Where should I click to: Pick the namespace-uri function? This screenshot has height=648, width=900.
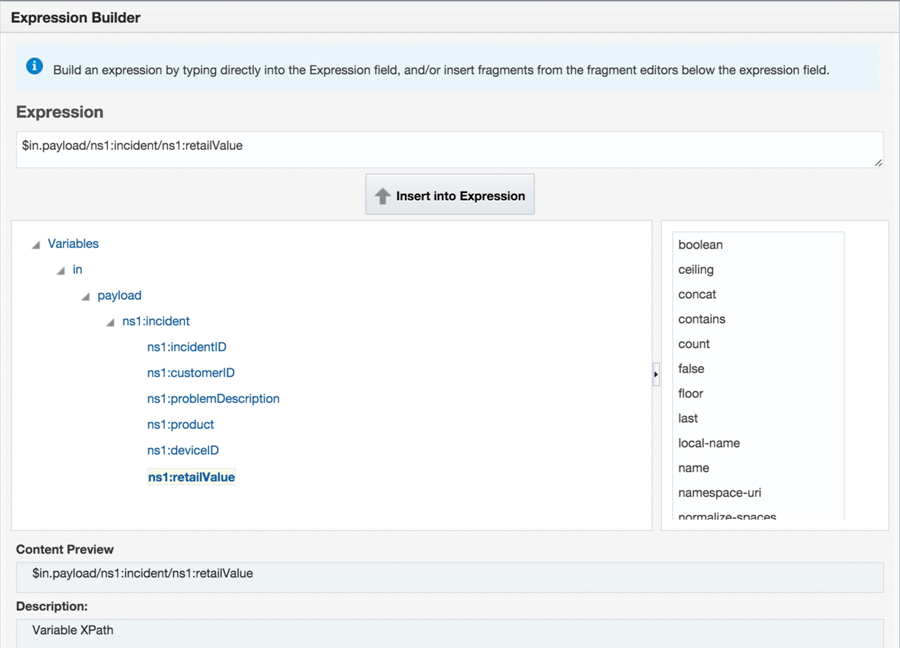click(720, 493)
